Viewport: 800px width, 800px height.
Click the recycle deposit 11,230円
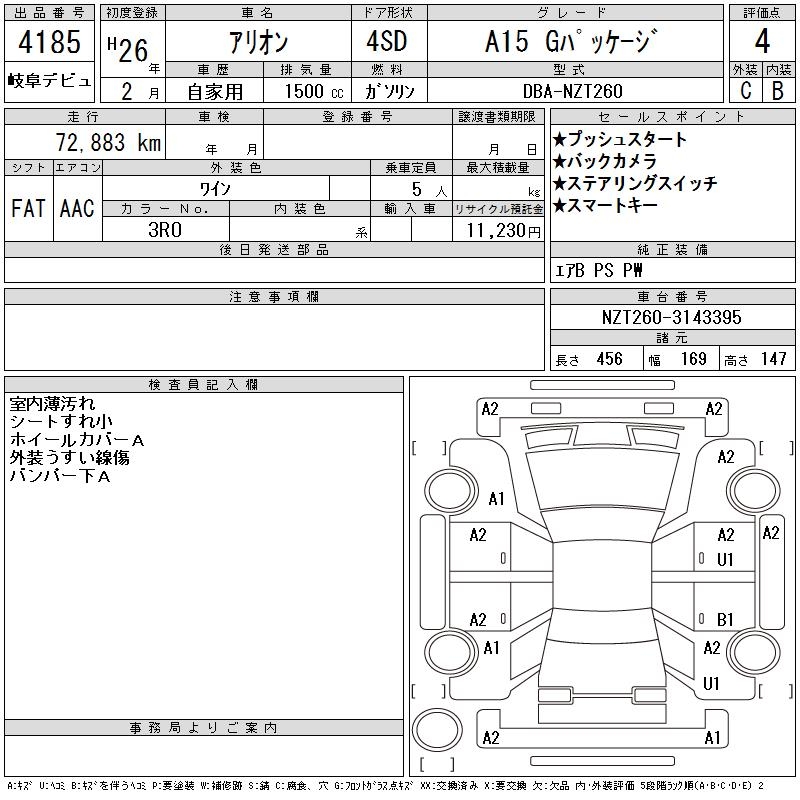[504, 231]
